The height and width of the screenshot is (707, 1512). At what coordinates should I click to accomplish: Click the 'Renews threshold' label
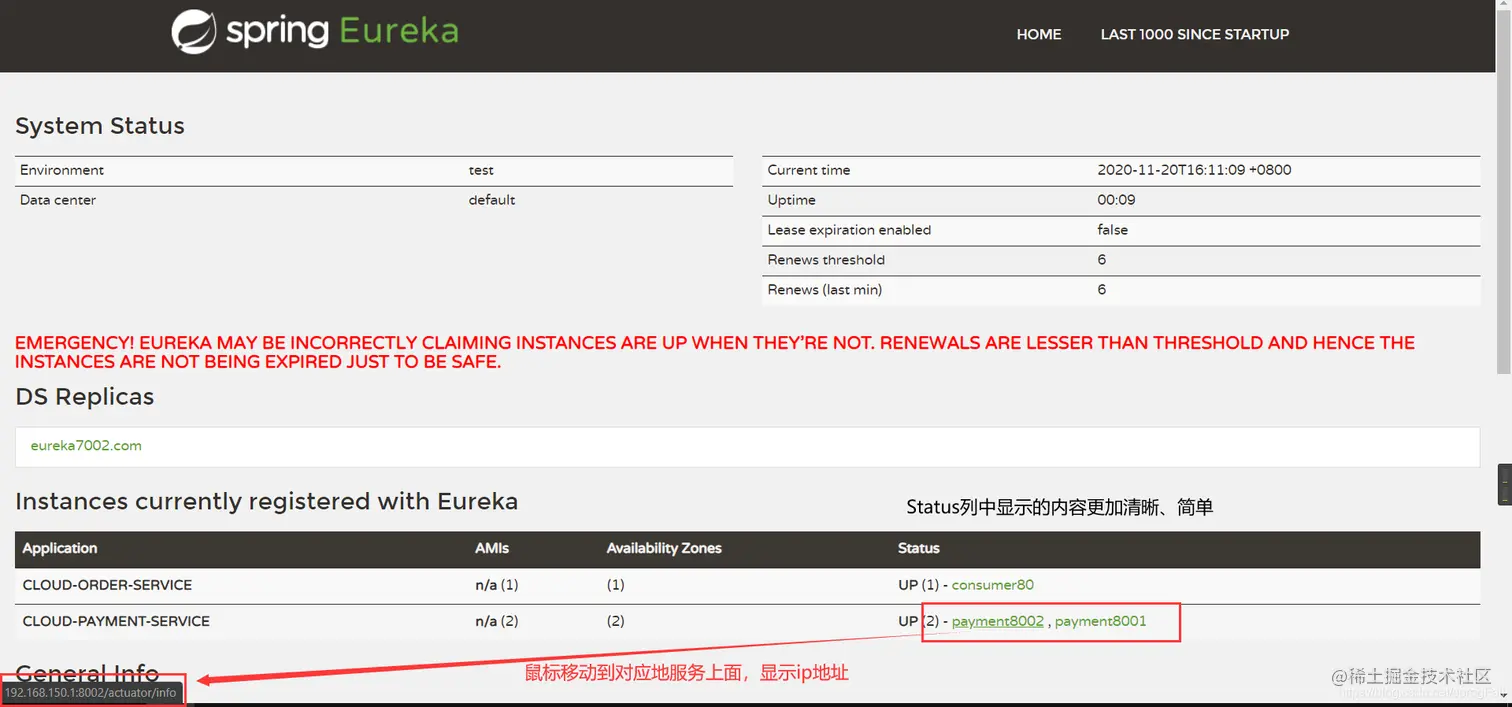826,260
